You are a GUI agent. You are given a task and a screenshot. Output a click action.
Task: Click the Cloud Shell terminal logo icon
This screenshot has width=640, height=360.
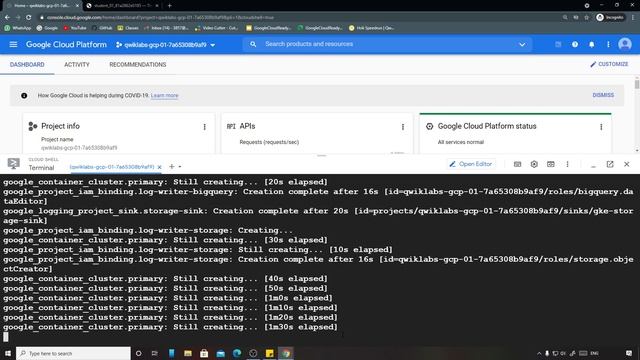tap(13, 164)
